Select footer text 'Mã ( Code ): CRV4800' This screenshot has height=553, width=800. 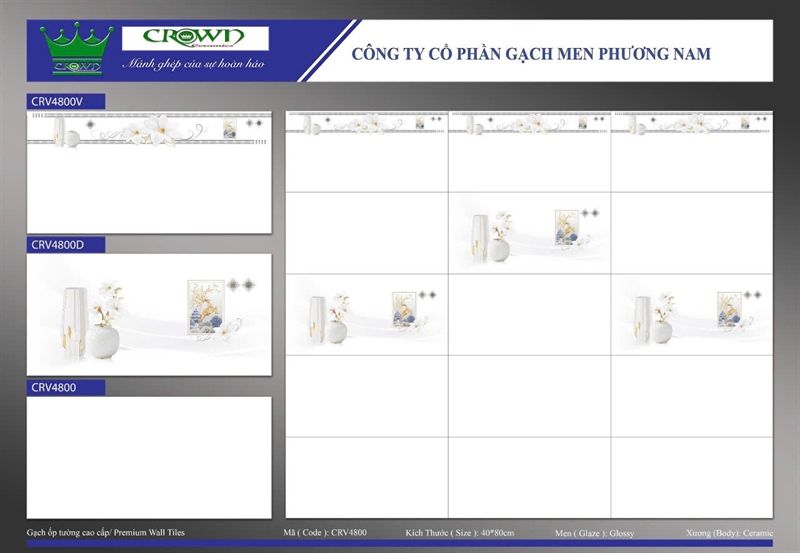tap(325, 533)
